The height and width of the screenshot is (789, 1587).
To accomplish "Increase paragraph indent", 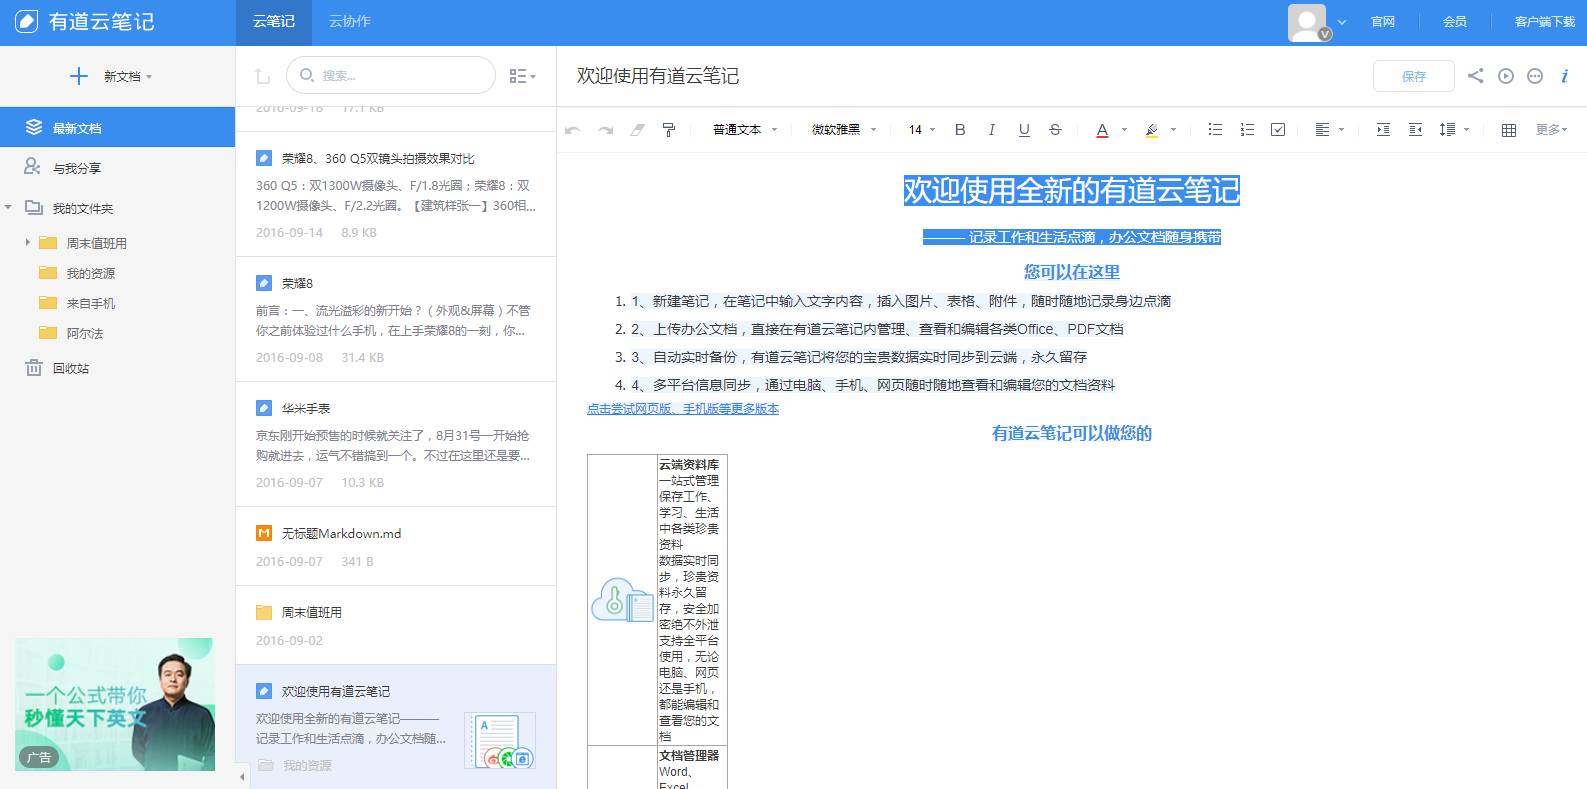I will tap(1383, 130).
